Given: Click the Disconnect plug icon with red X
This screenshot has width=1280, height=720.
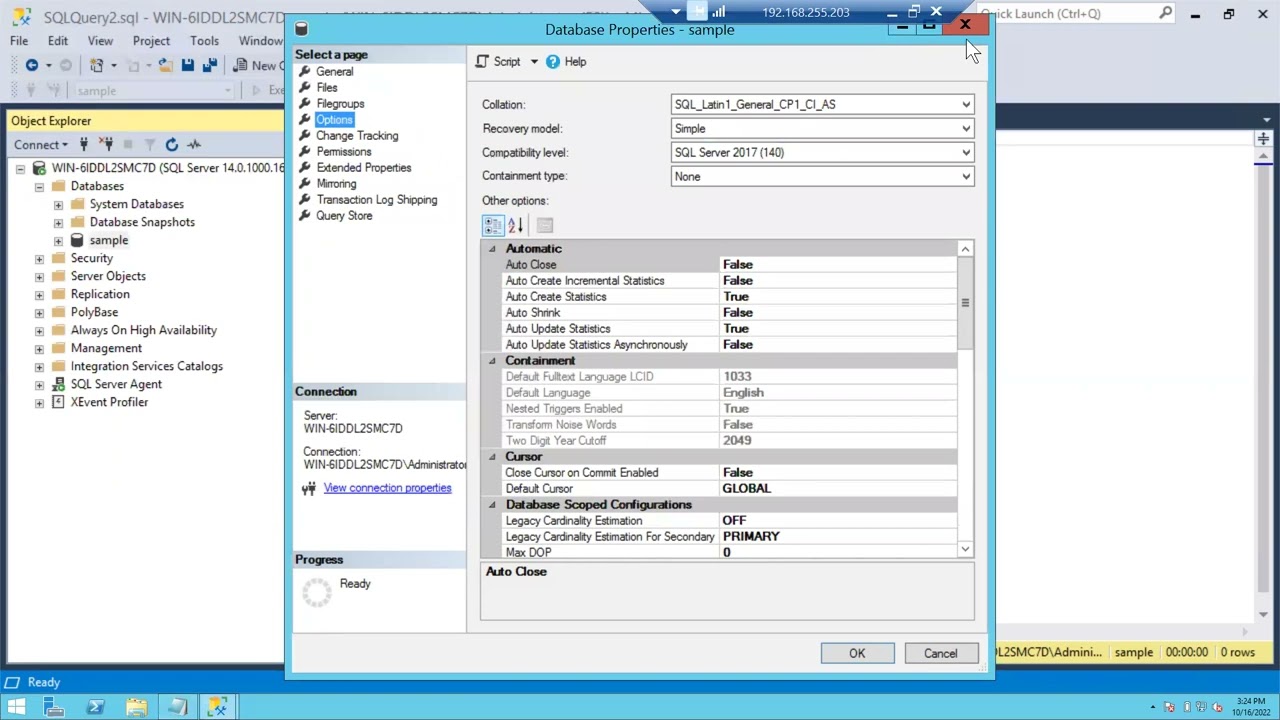Looking at the screenshot, I should pos(106,145).
